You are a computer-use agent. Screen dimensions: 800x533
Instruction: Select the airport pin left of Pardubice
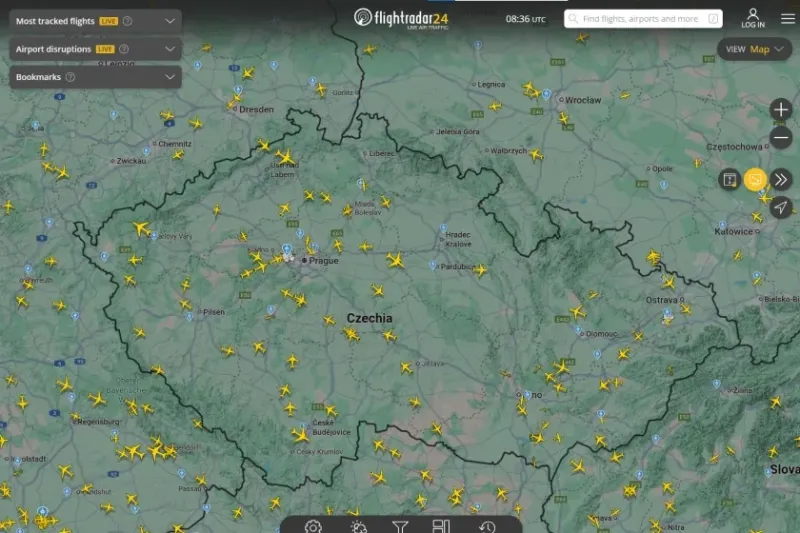433,265
